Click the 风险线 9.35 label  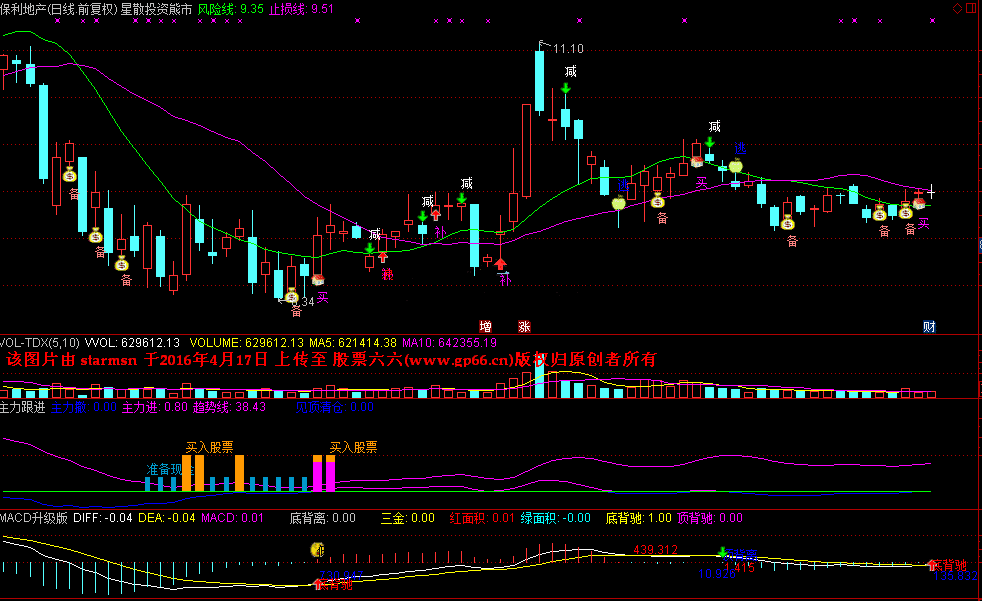point(230,8)
